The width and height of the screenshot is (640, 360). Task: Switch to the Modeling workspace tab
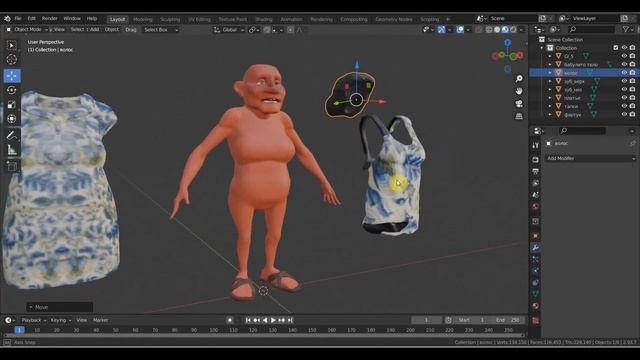(x=142, y=19)
